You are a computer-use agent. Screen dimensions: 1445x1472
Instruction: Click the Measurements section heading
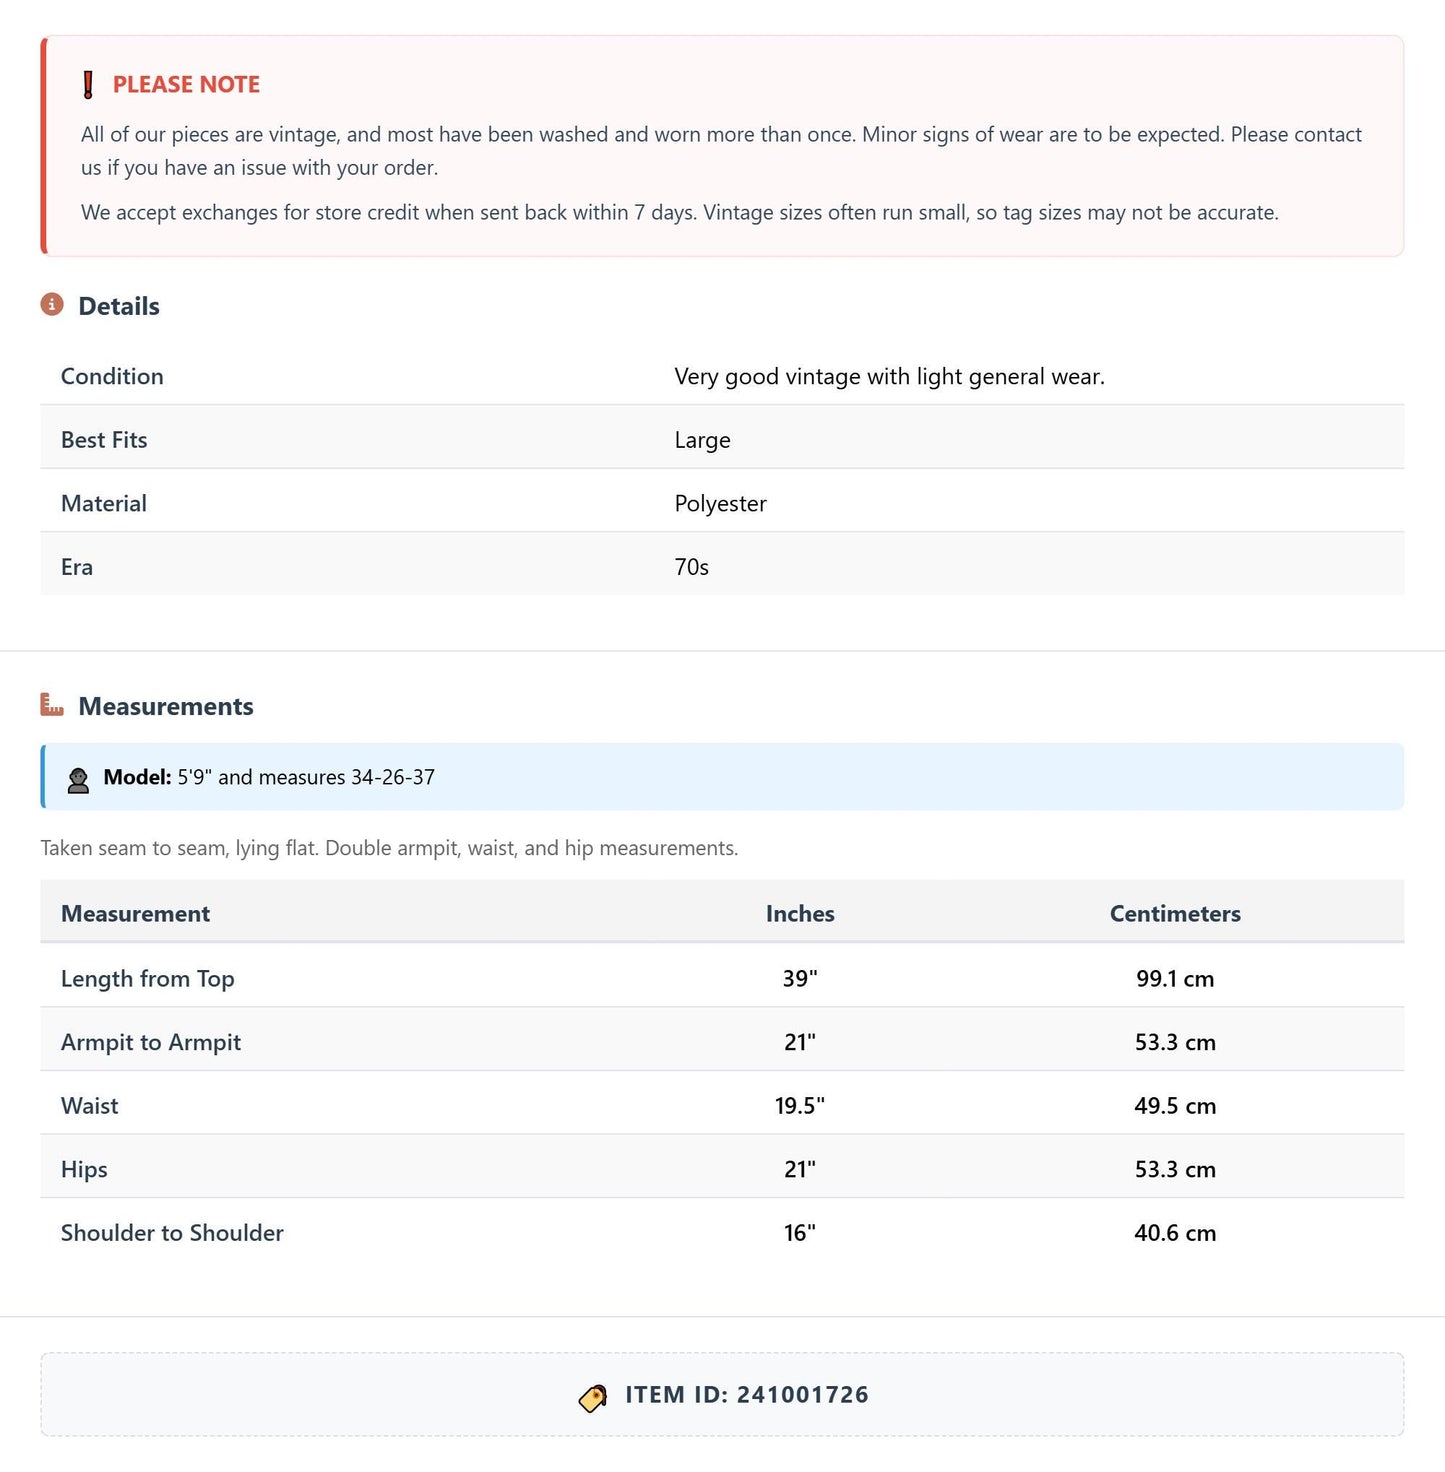[x=166, y=706]
